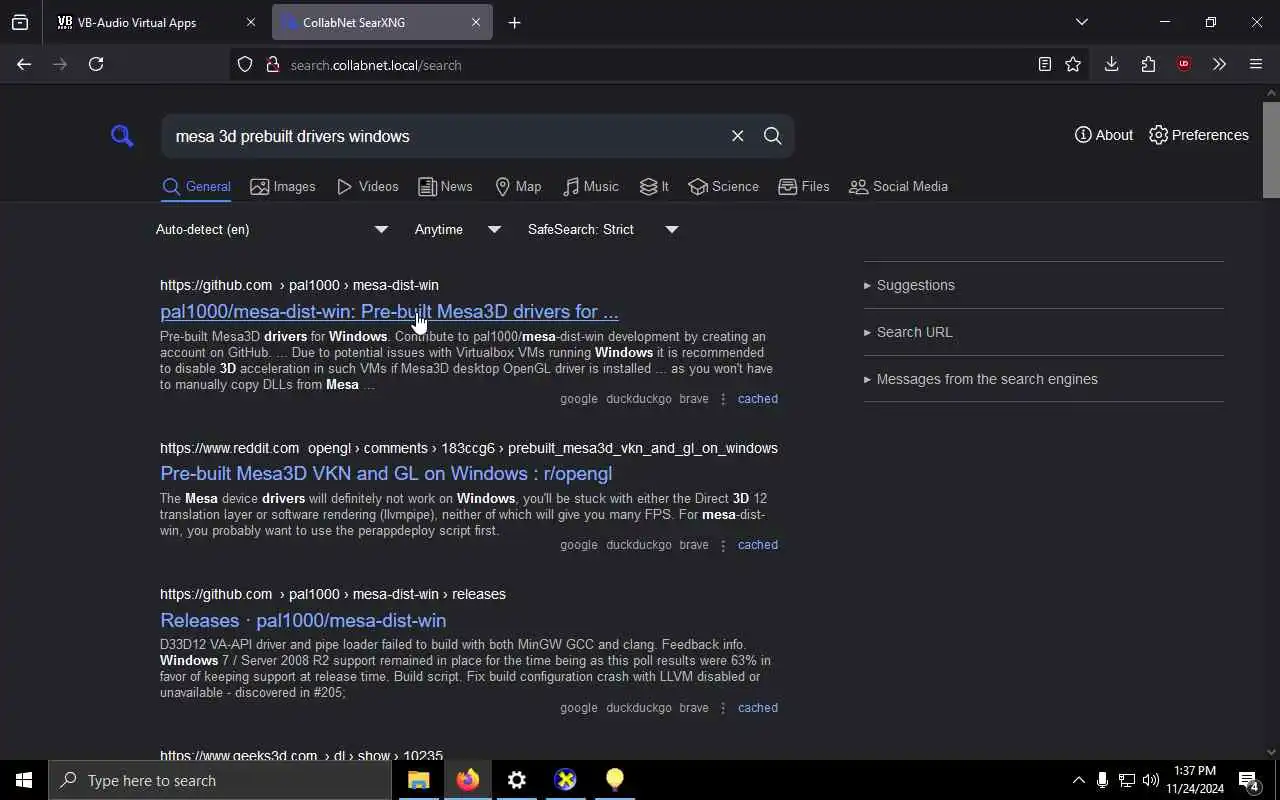The image size is (1280, 800).
Task: Switch to the Files category
Action: click(804, 187)
